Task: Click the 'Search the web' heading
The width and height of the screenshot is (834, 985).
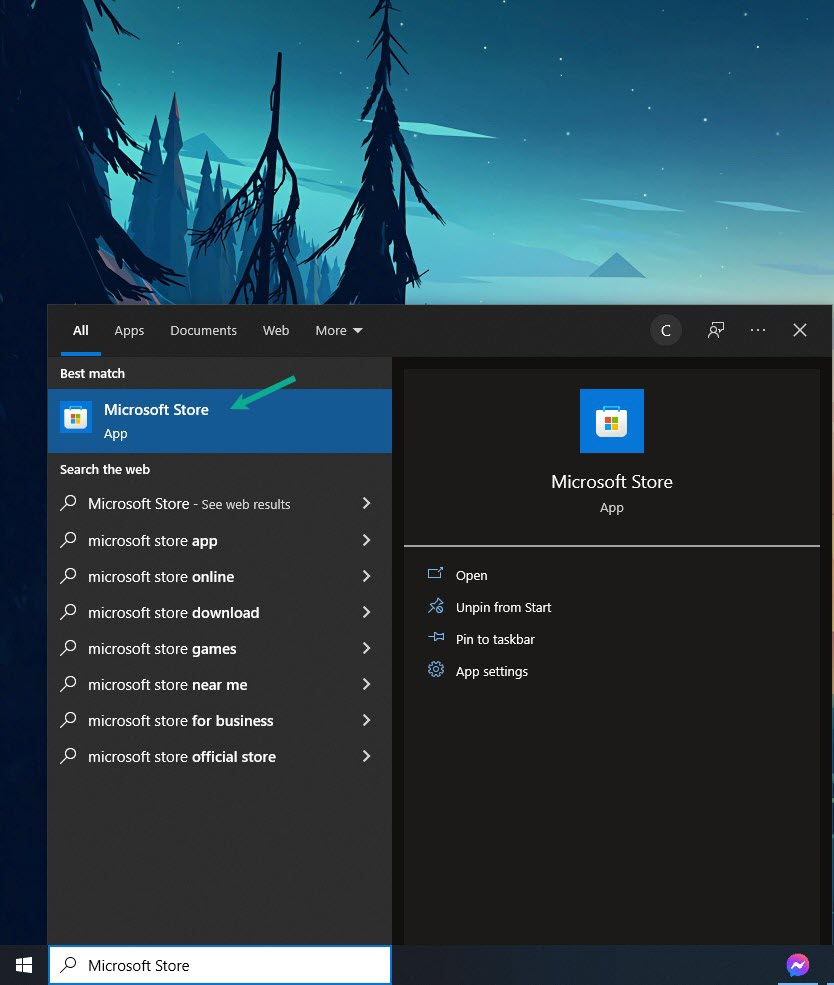Action: tap(105, 470)
